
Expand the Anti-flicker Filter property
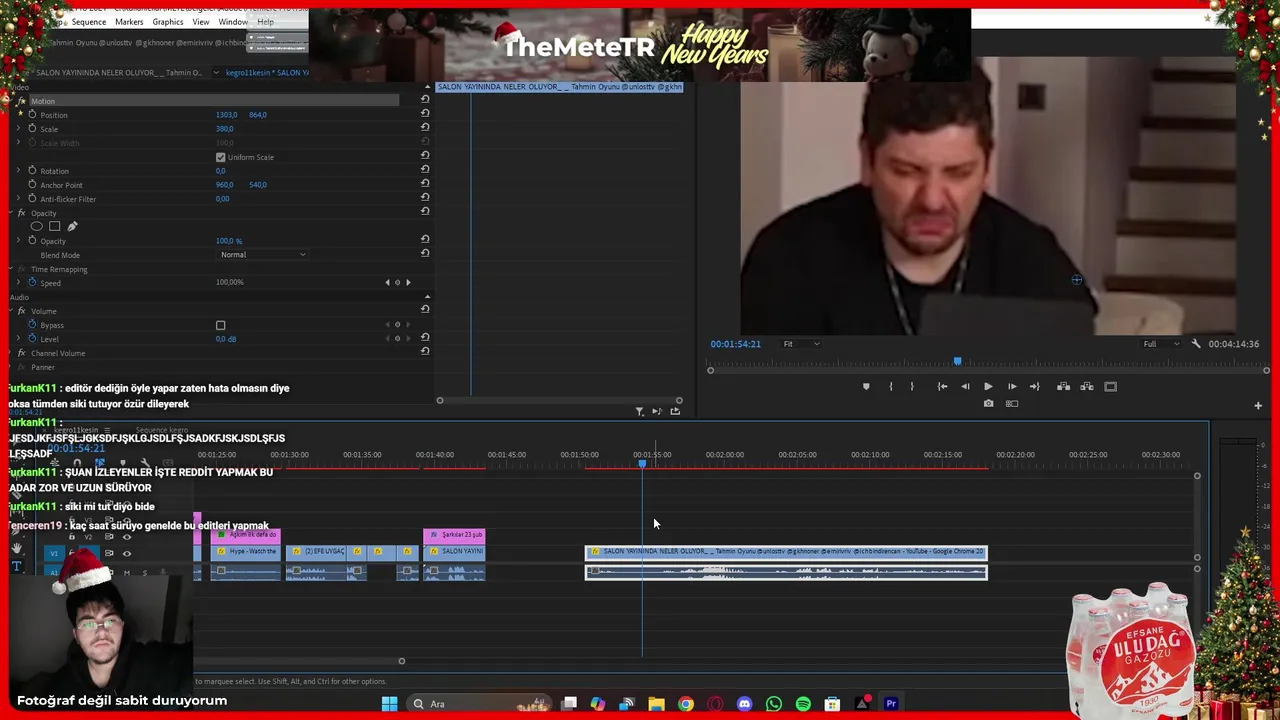[x=19, y=199]
